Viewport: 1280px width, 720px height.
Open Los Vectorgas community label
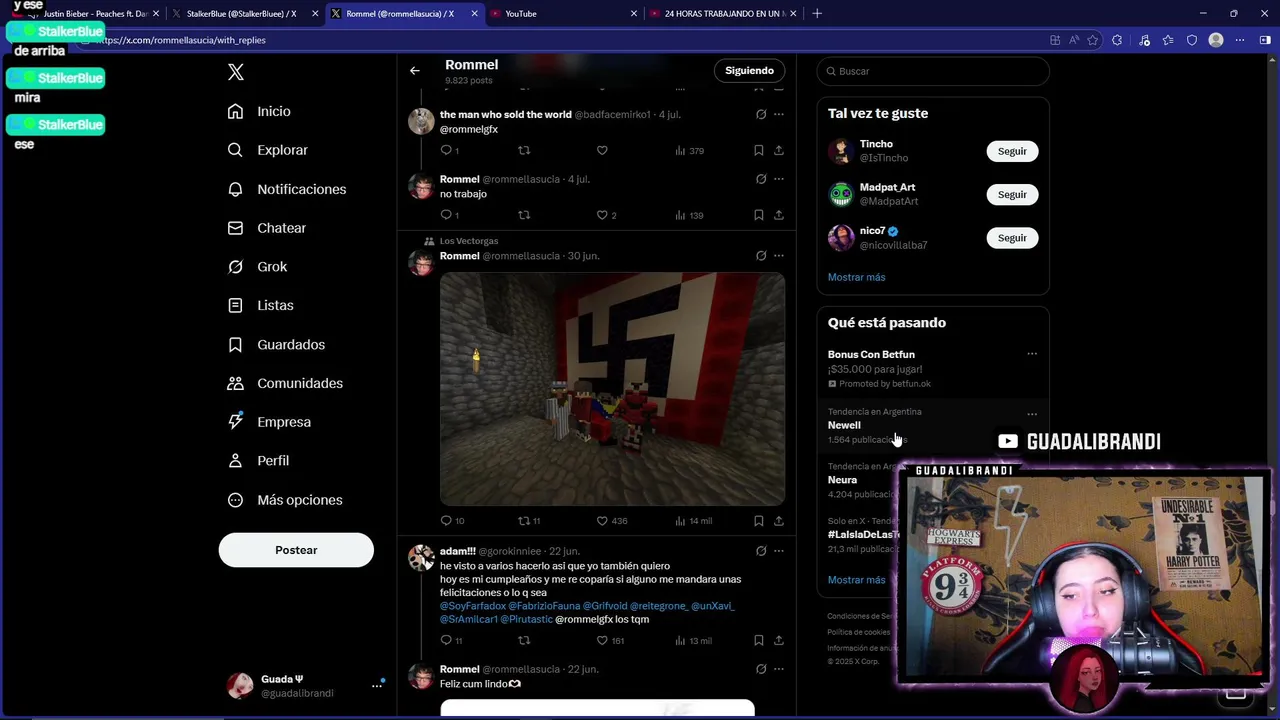click(468, 241)
